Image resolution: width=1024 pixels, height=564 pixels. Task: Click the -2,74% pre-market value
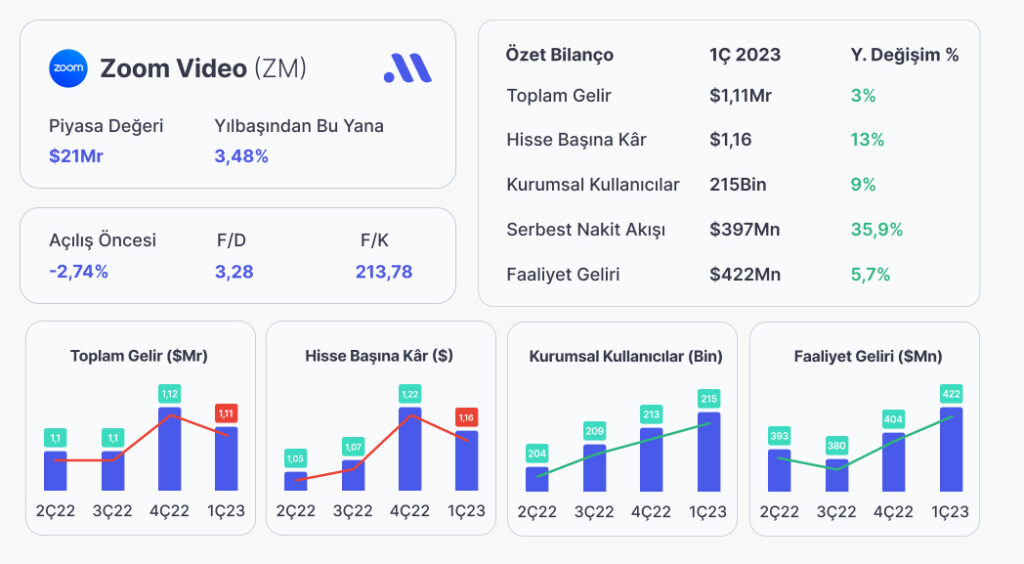pyautogui.click(x=78, y=272)
